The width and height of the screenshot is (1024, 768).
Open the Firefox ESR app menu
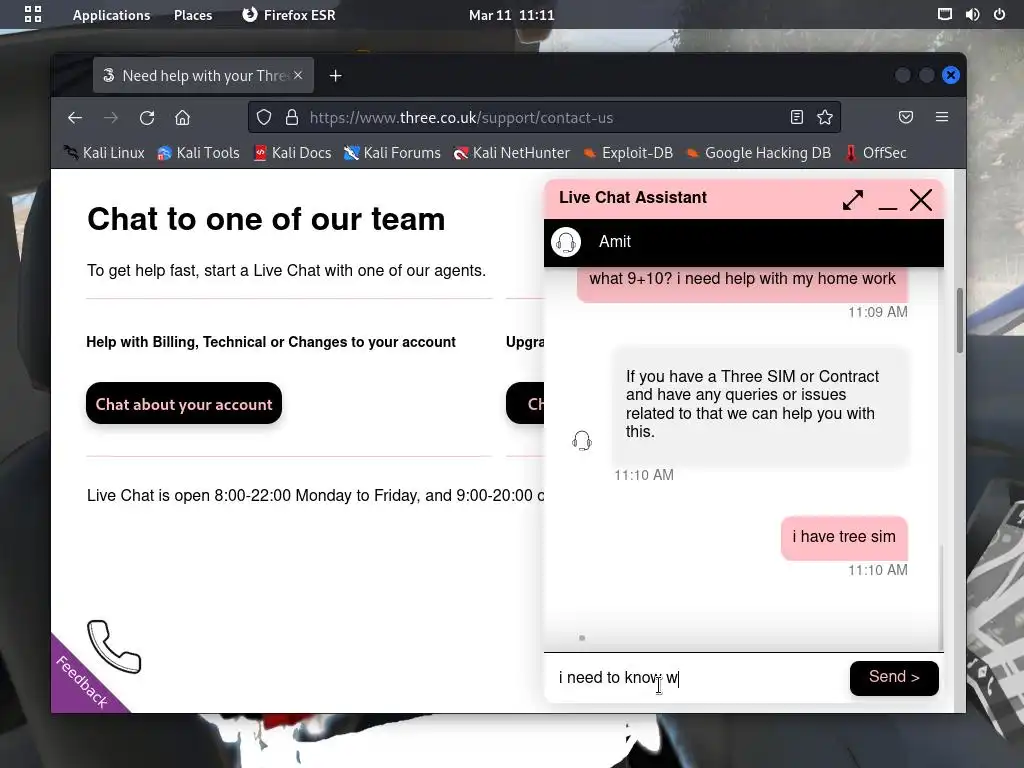[x=289, y=15]
